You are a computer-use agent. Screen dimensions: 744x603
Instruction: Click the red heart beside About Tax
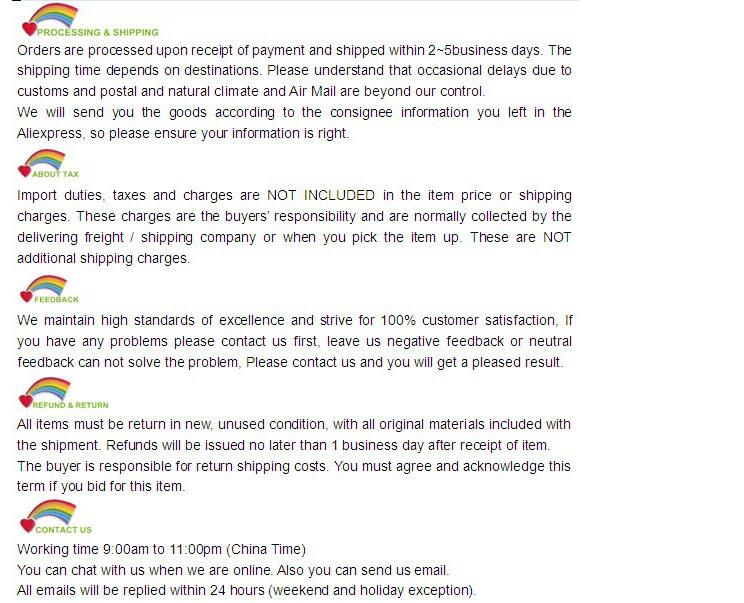click(x=25, y=171)
